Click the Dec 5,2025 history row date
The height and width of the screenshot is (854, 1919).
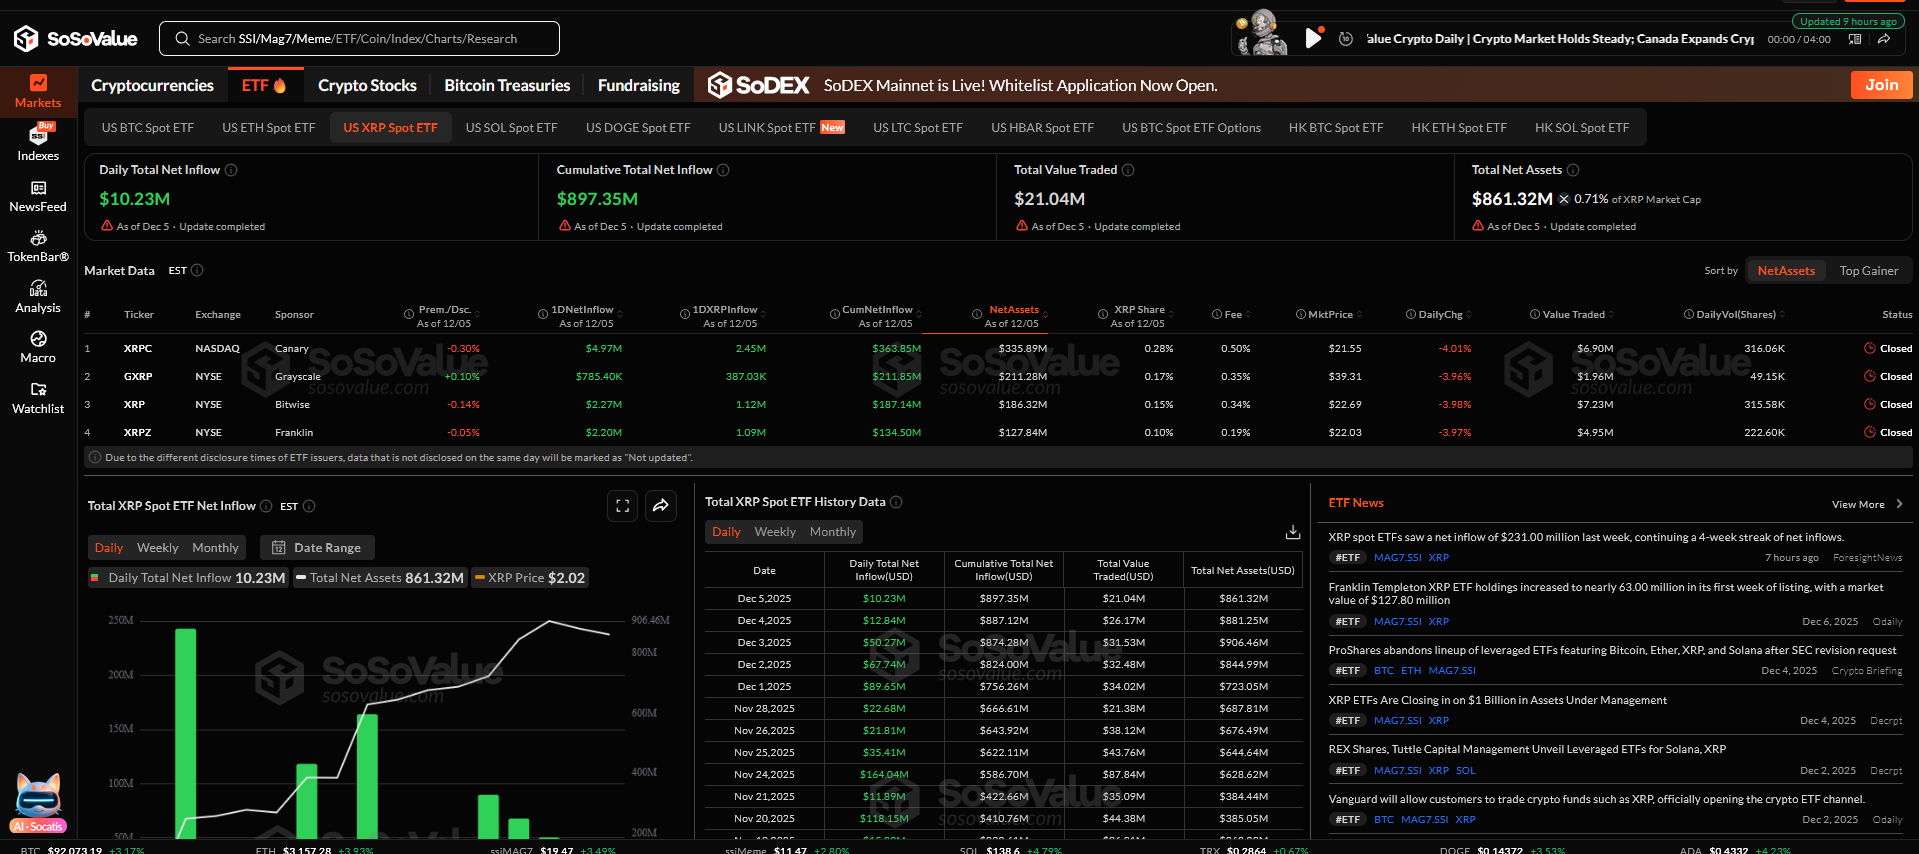(764, 599)
